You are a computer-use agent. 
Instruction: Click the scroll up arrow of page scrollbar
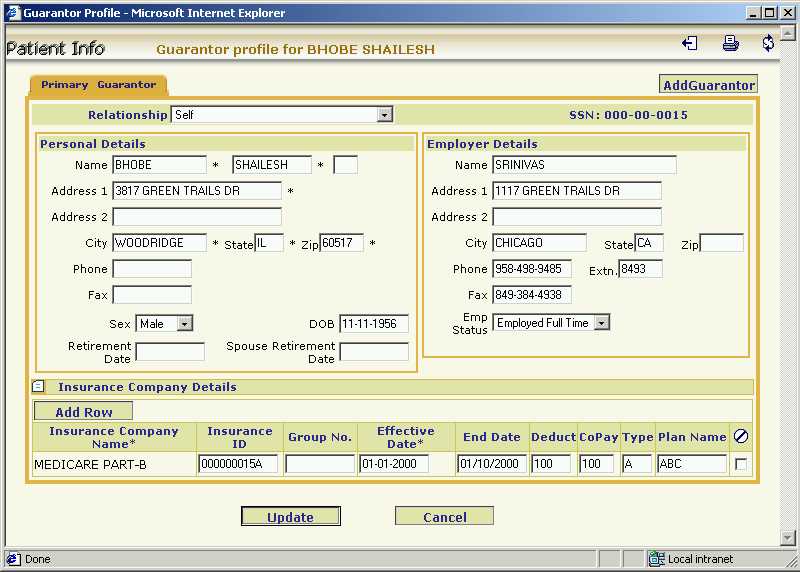tap(788, 33)
